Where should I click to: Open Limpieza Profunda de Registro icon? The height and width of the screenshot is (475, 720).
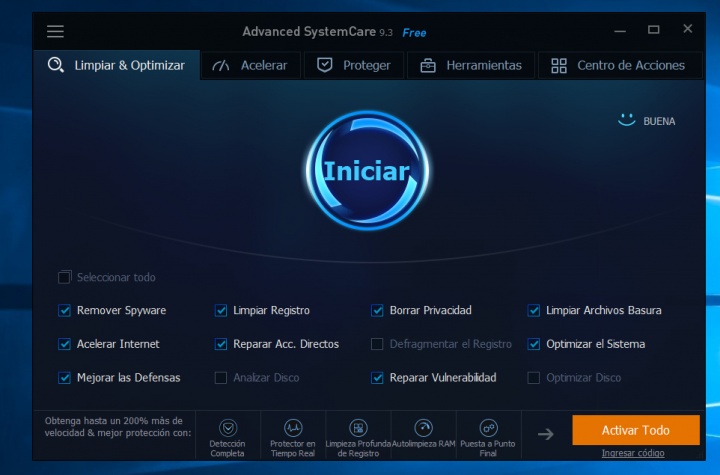358,428
